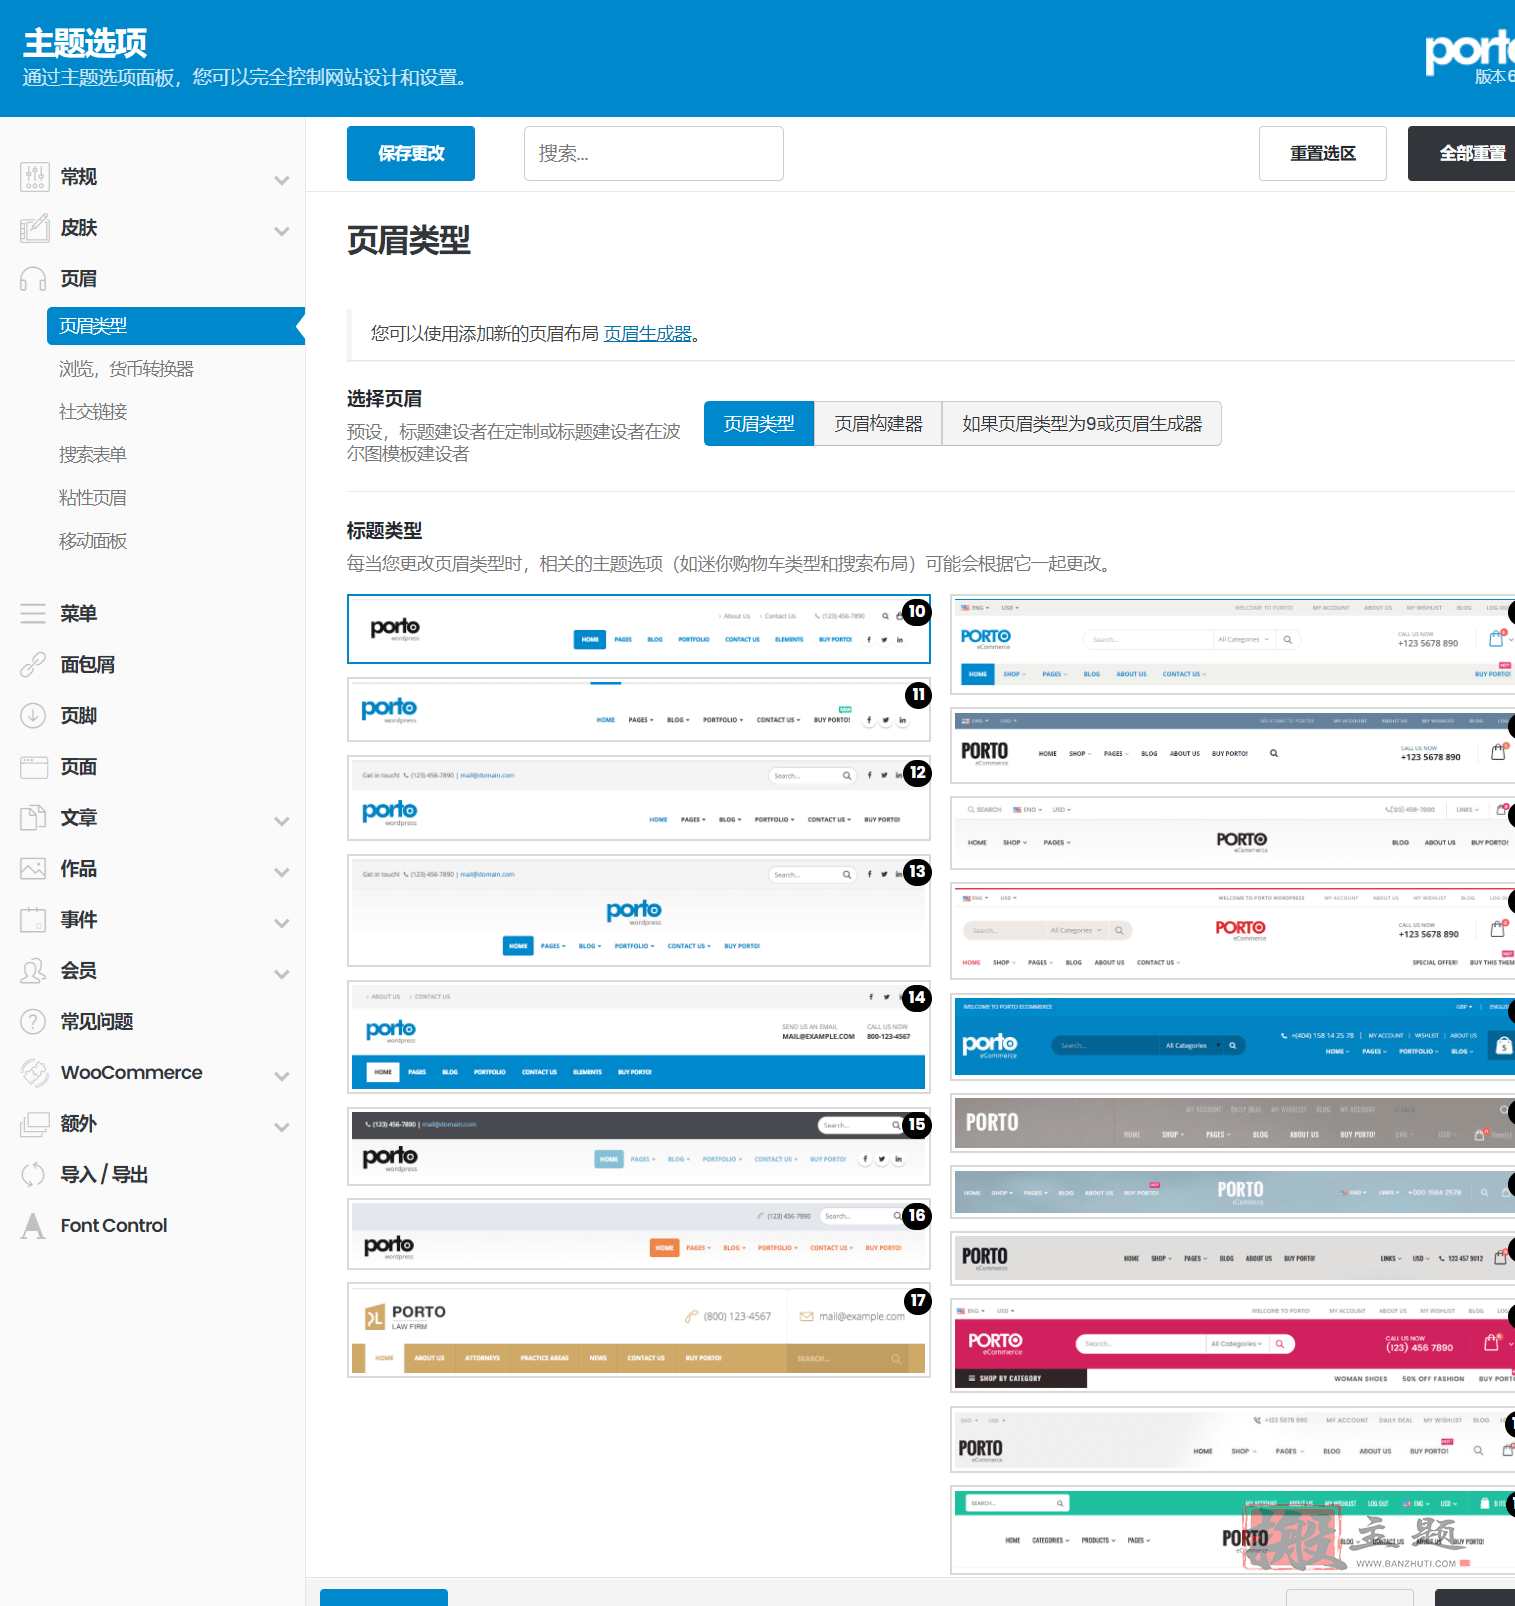Click the 会员 users icon
Screen dimensions: 1515x1606
point(34,970)
